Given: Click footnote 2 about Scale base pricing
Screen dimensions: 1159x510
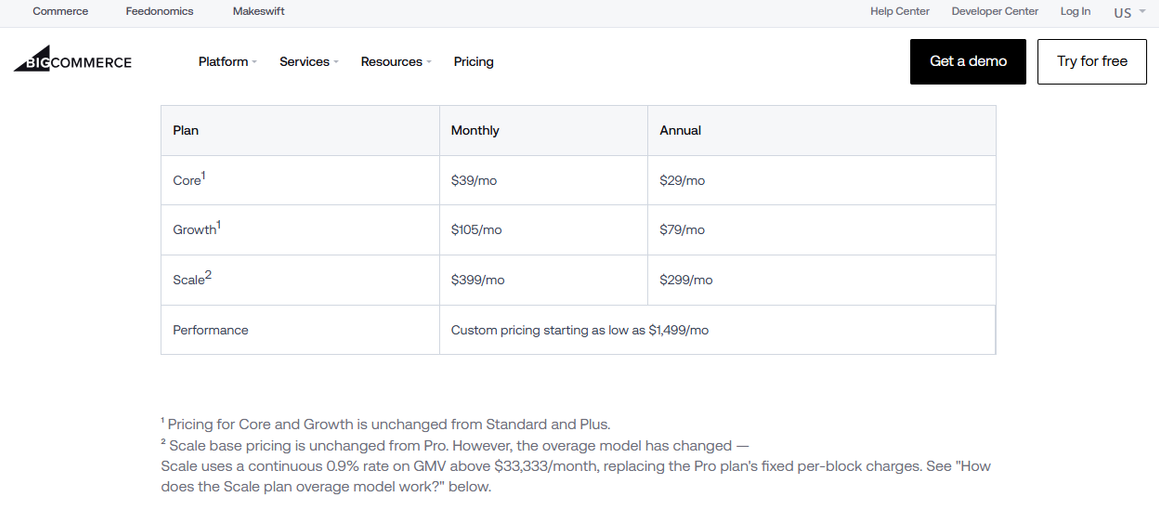Looking at the screenshot, I should pos(455,446).
